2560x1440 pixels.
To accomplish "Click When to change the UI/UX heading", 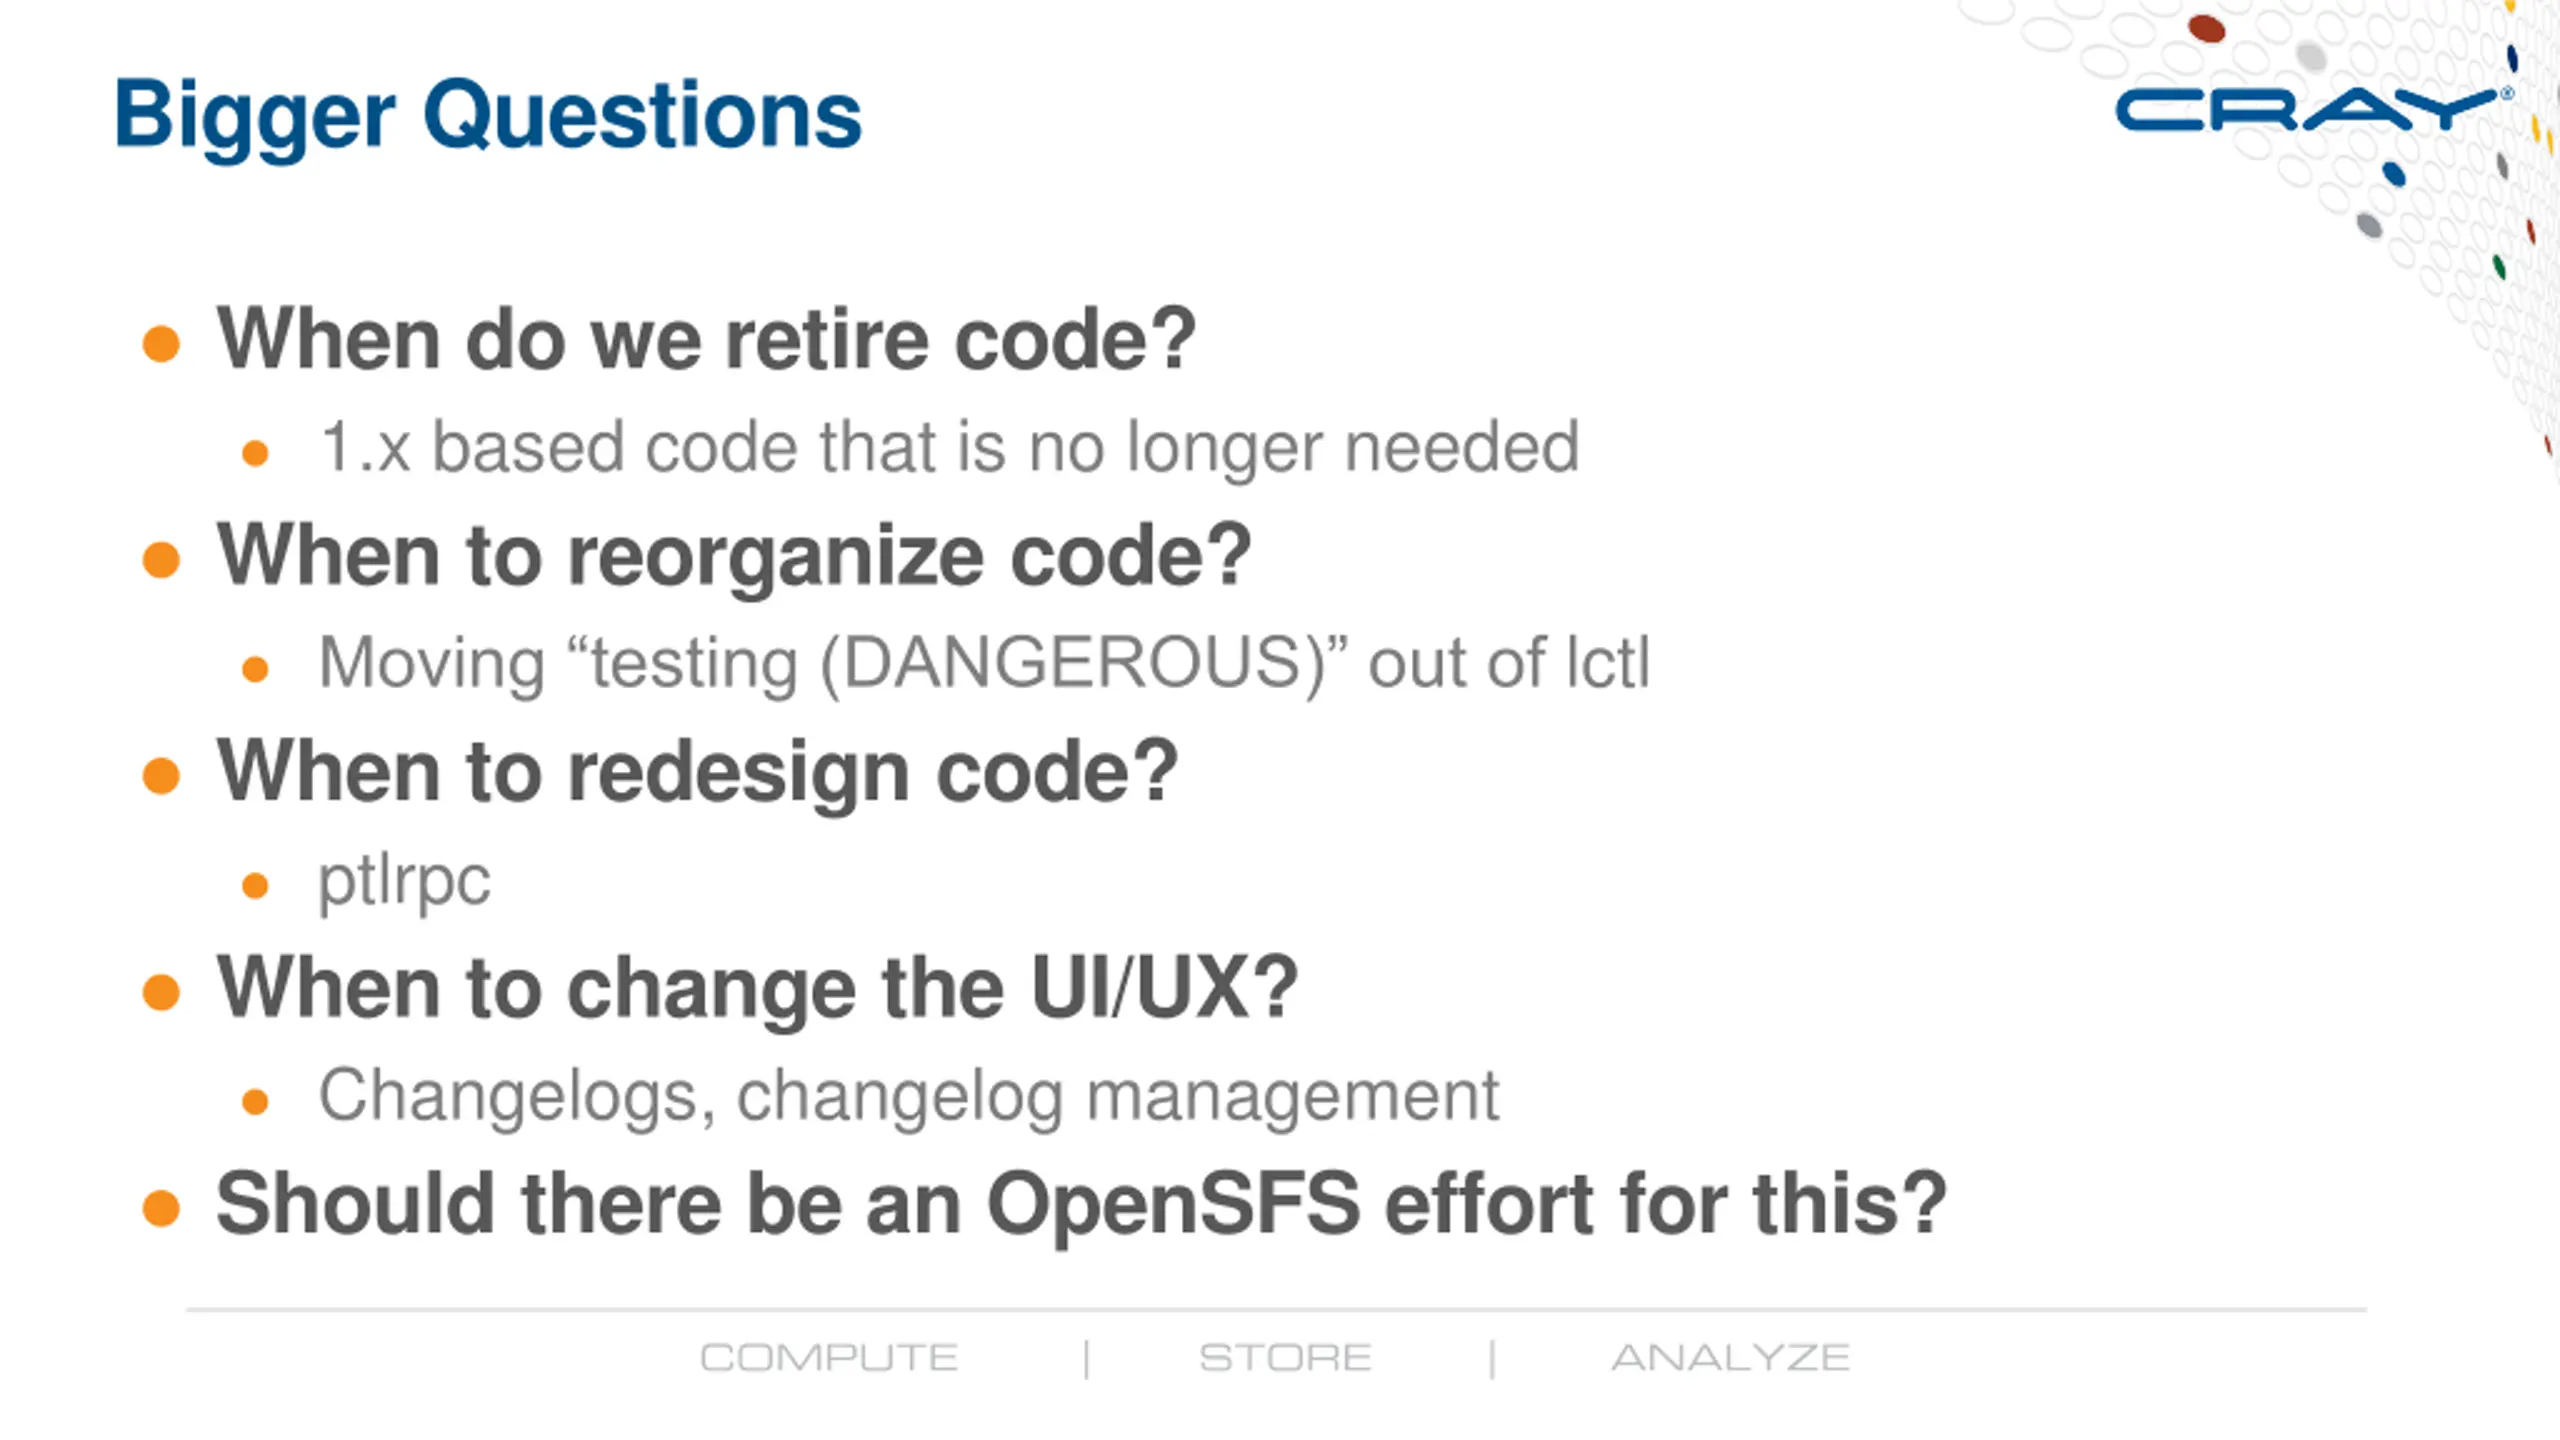I will pyautogui.click(x=757, y=988).
